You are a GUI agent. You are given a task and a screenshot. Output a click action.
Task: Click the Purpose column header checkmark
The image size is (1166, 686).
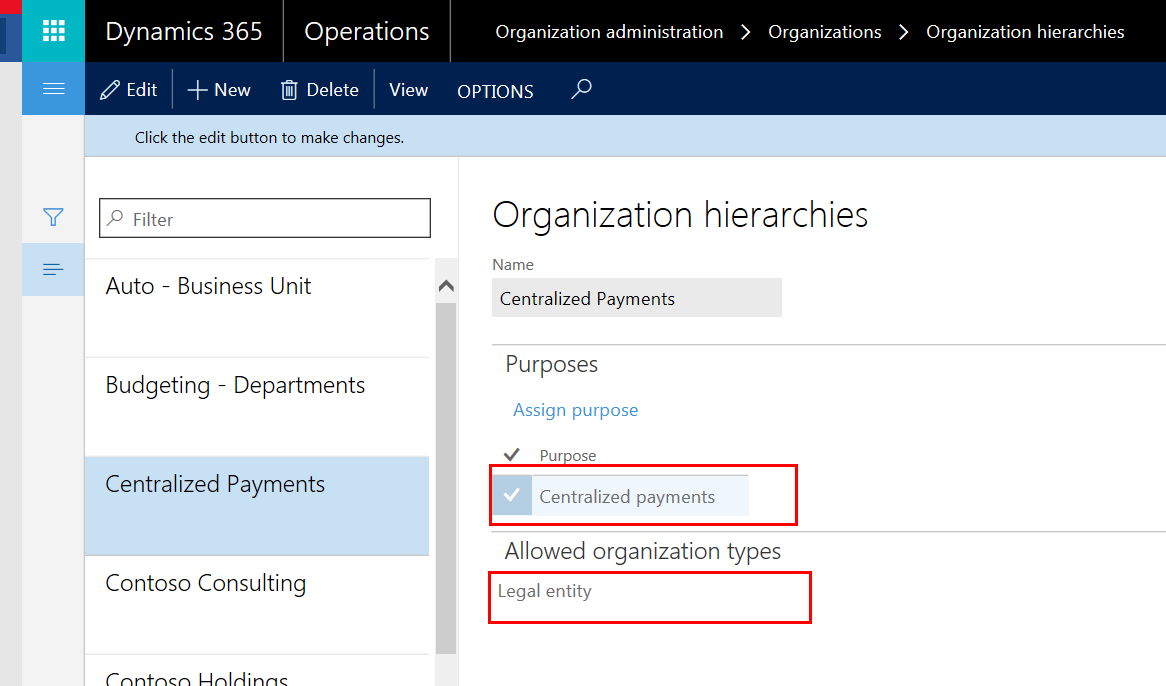pos(512,453)
